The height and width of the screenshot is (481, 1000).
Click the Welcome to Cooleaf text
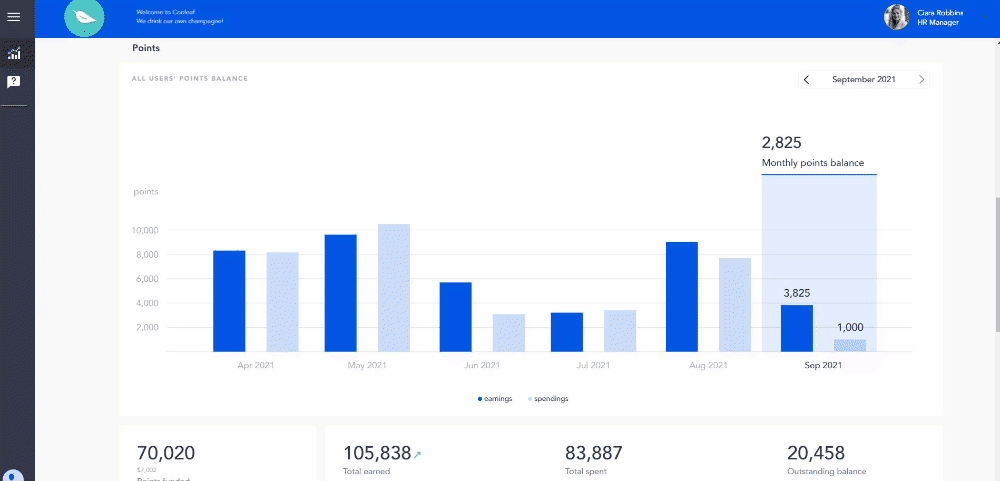click(x=165, y=13)
